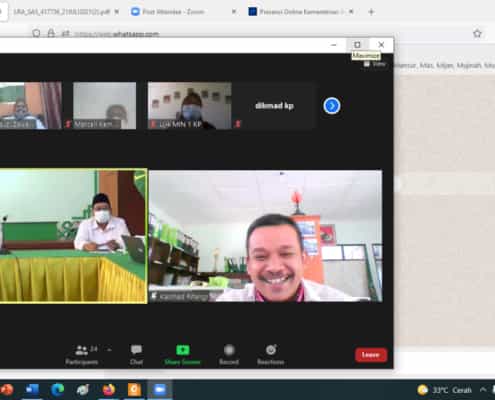Expand the caret next to Participants
Image resolution: width=495 pixels, height=400 pixels.
(x=109, y=349)
